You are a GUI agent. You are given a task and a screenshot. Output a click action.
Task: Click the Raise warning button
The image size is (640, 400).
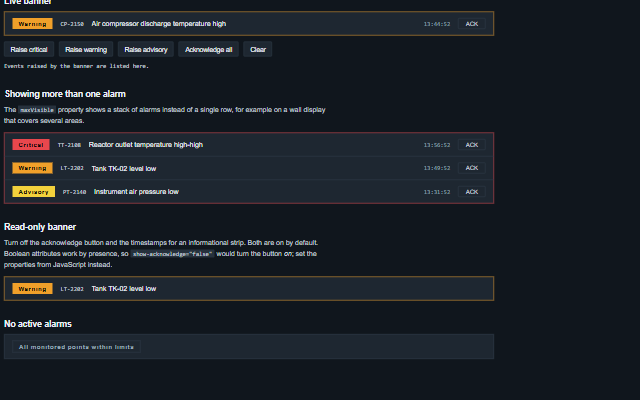86,49
